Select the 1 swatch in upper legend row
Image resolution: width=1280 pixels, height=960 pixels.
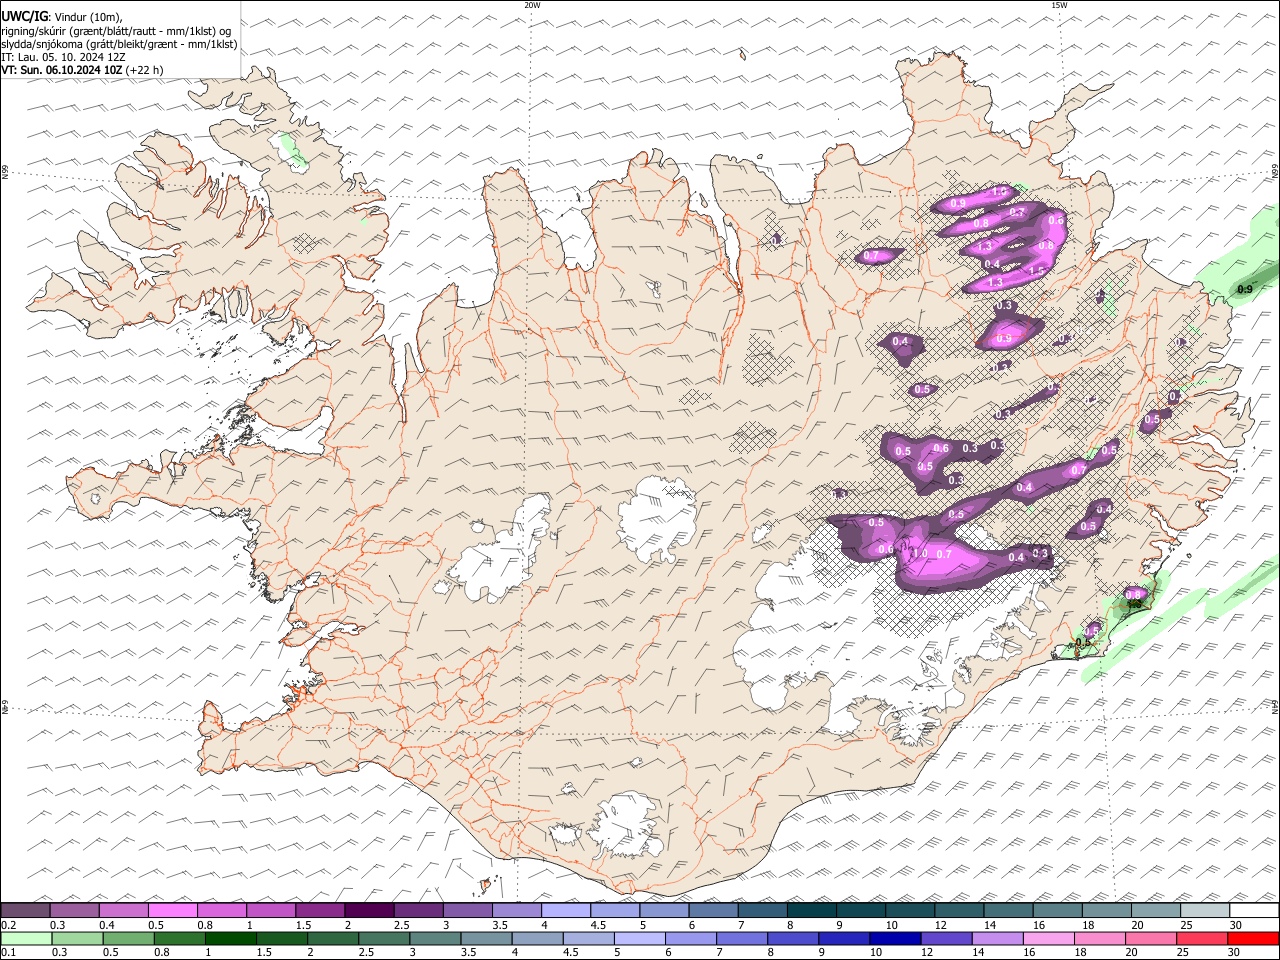pyautogui.click(x=270, y=910)
